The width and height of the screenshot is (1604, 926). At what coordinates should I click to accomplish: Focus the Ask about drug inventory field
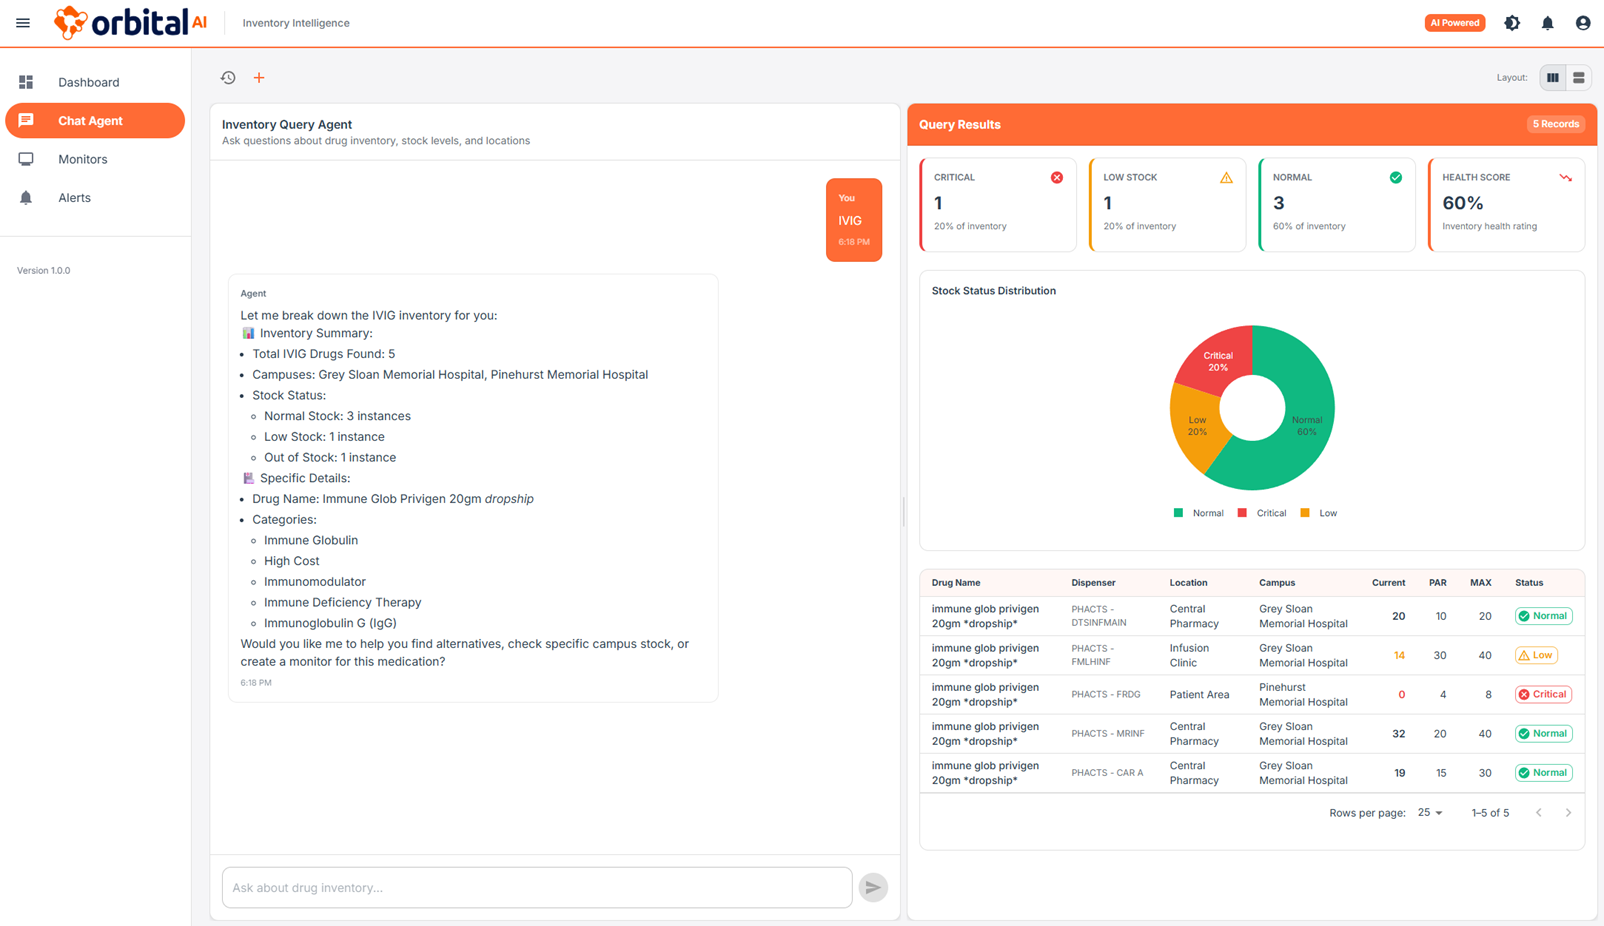pyautogui.click(x=537, y=887)
